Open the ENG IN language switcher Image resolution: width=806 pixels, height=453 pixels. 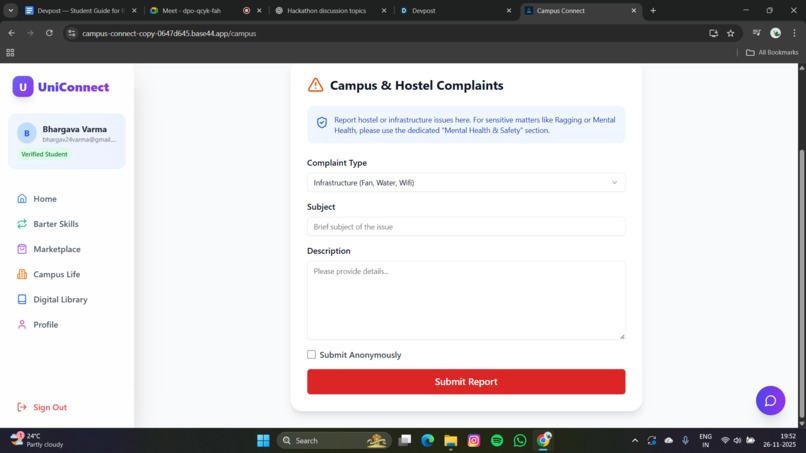705,441
